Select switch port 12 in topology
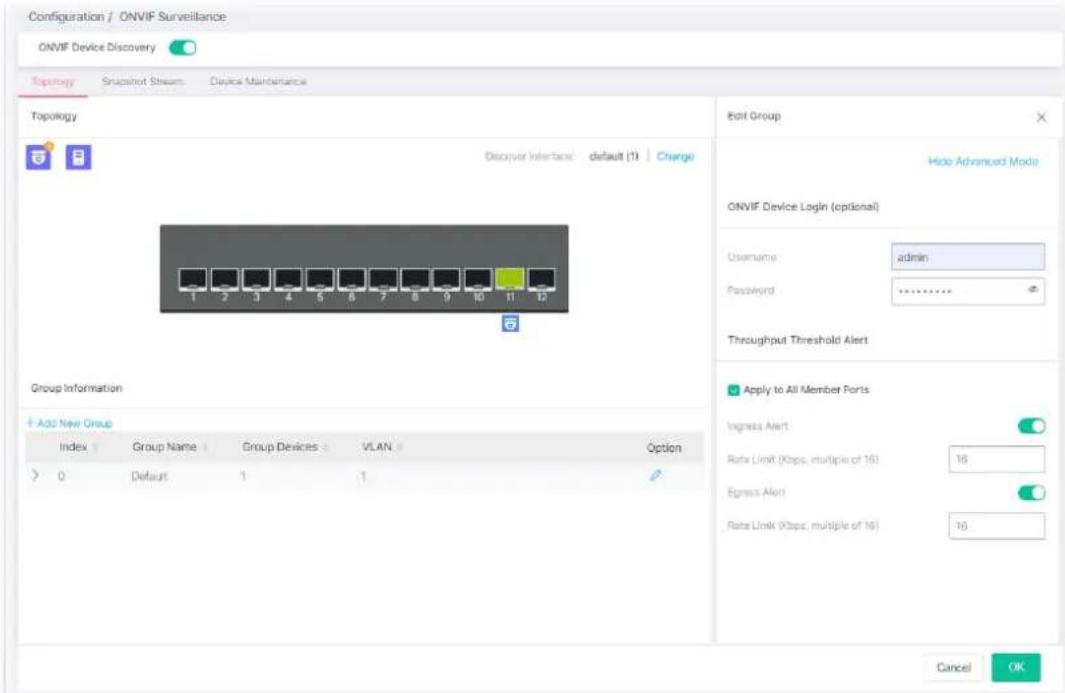The height and width of the screenshot is (693, 1065). click(541, 279)
